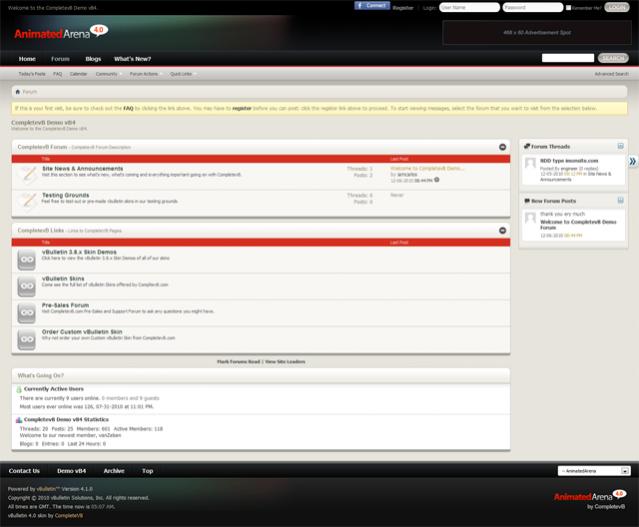Open Site News & Announcements forum

[83, 168]
